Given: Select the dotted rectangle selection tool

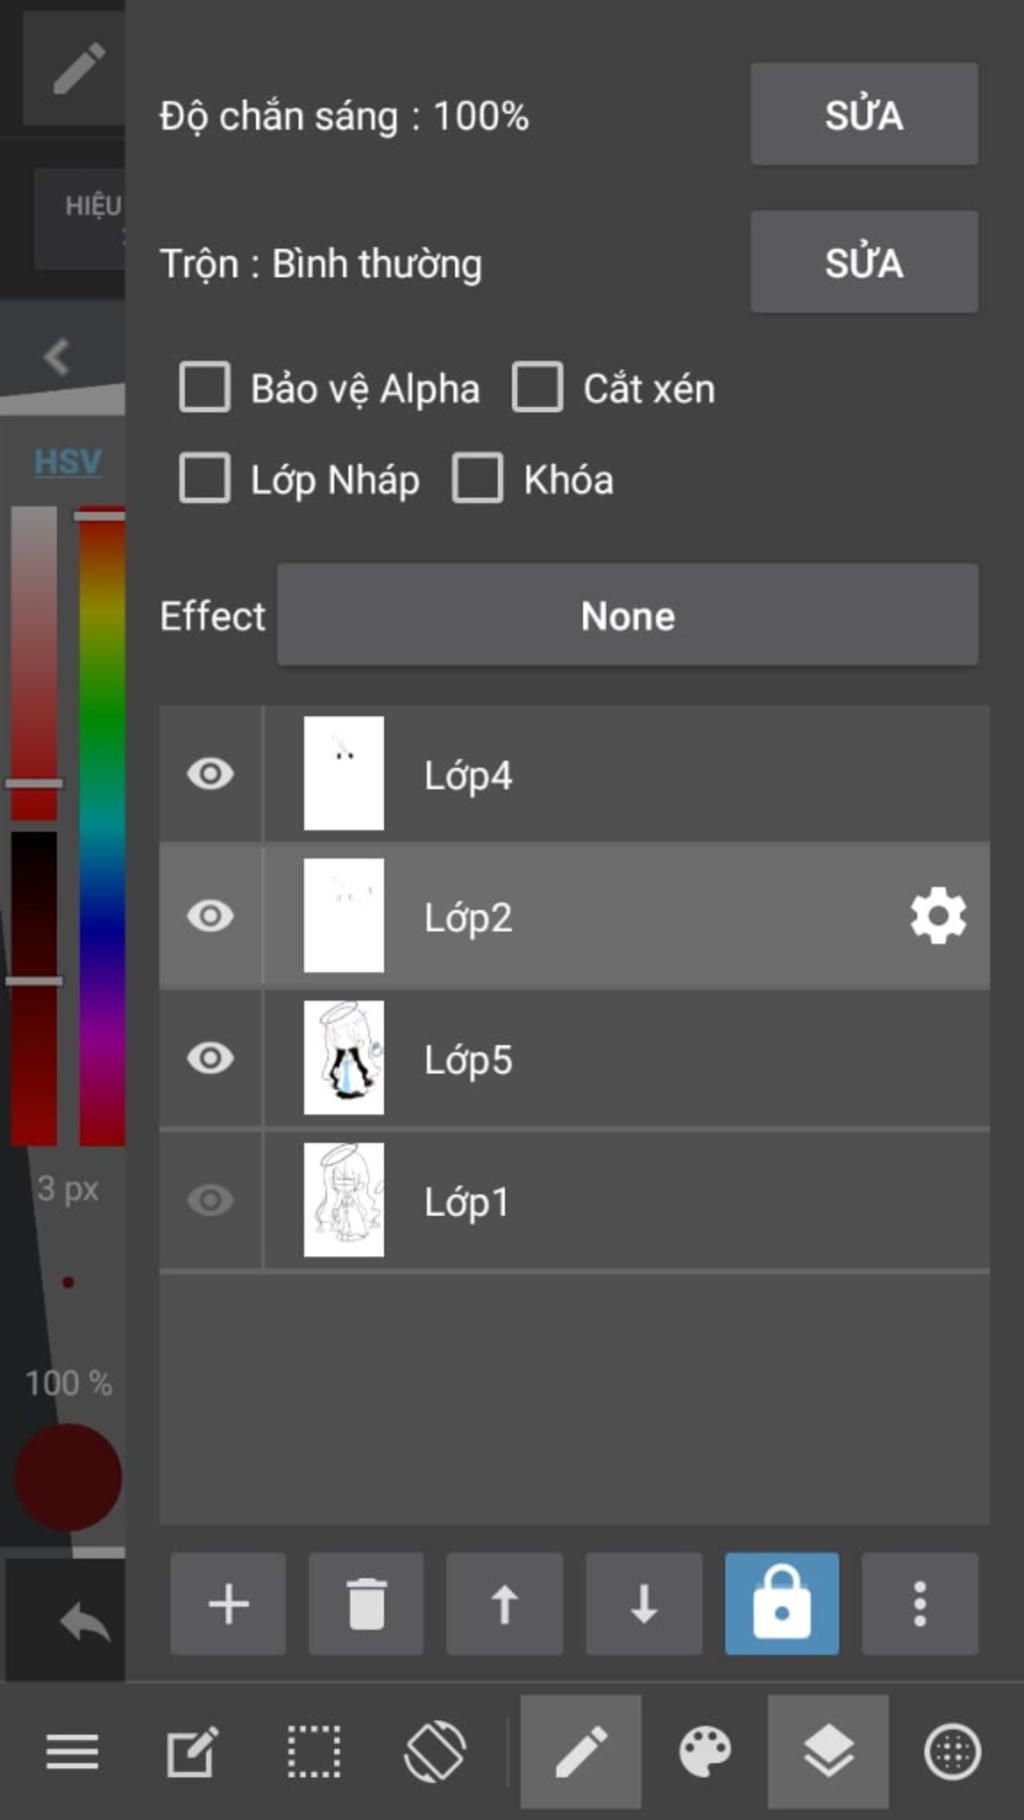Looking at the screenshot, I should coord(314,1752).
